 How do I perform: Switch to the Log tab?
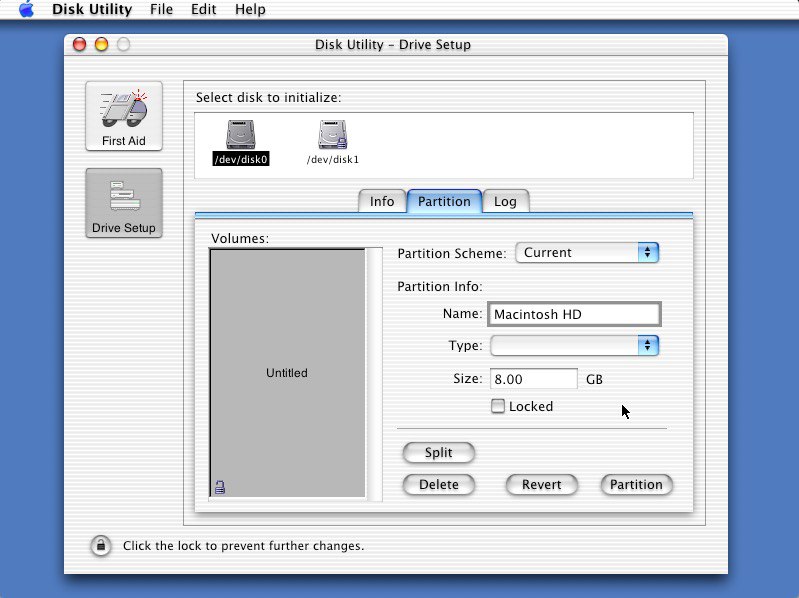tap(505, 201)
